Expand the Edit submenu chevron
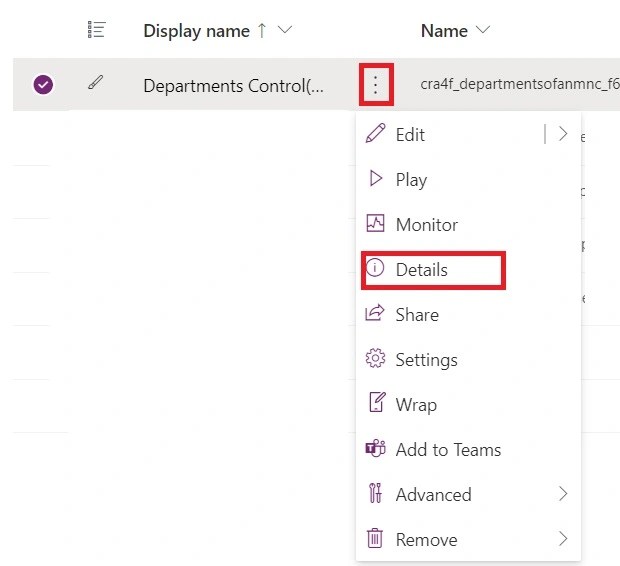 [x=562, y=134]
